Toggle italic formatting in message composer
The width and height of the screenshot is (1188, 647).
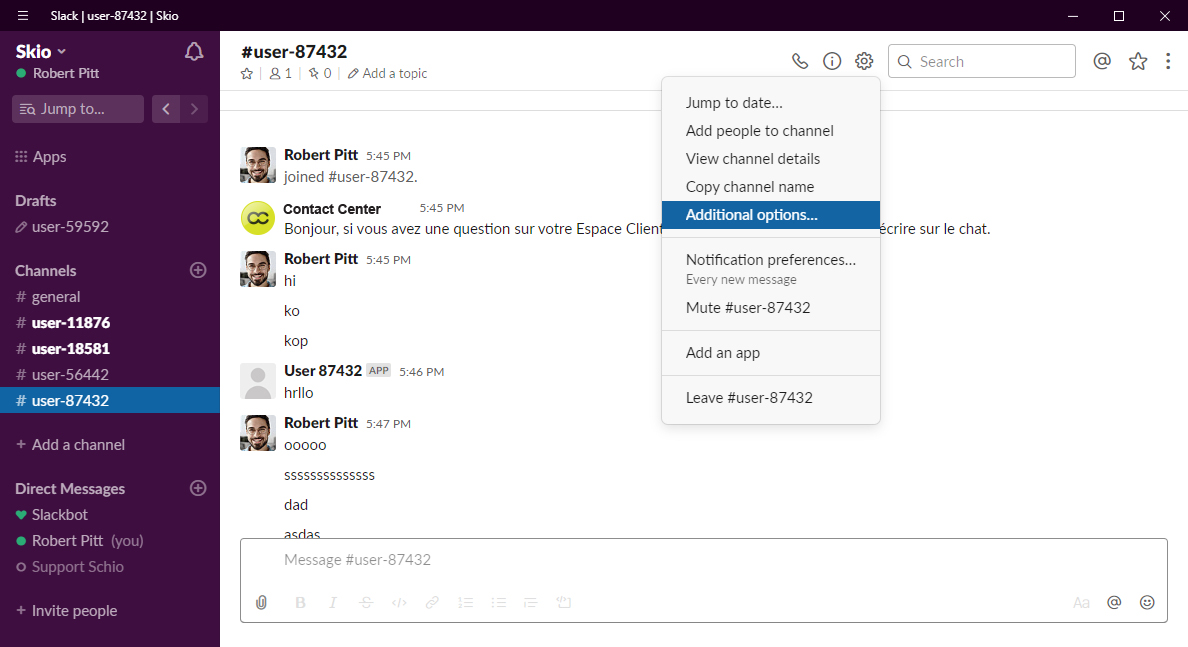pyautogui.click(x=333, y=602)
